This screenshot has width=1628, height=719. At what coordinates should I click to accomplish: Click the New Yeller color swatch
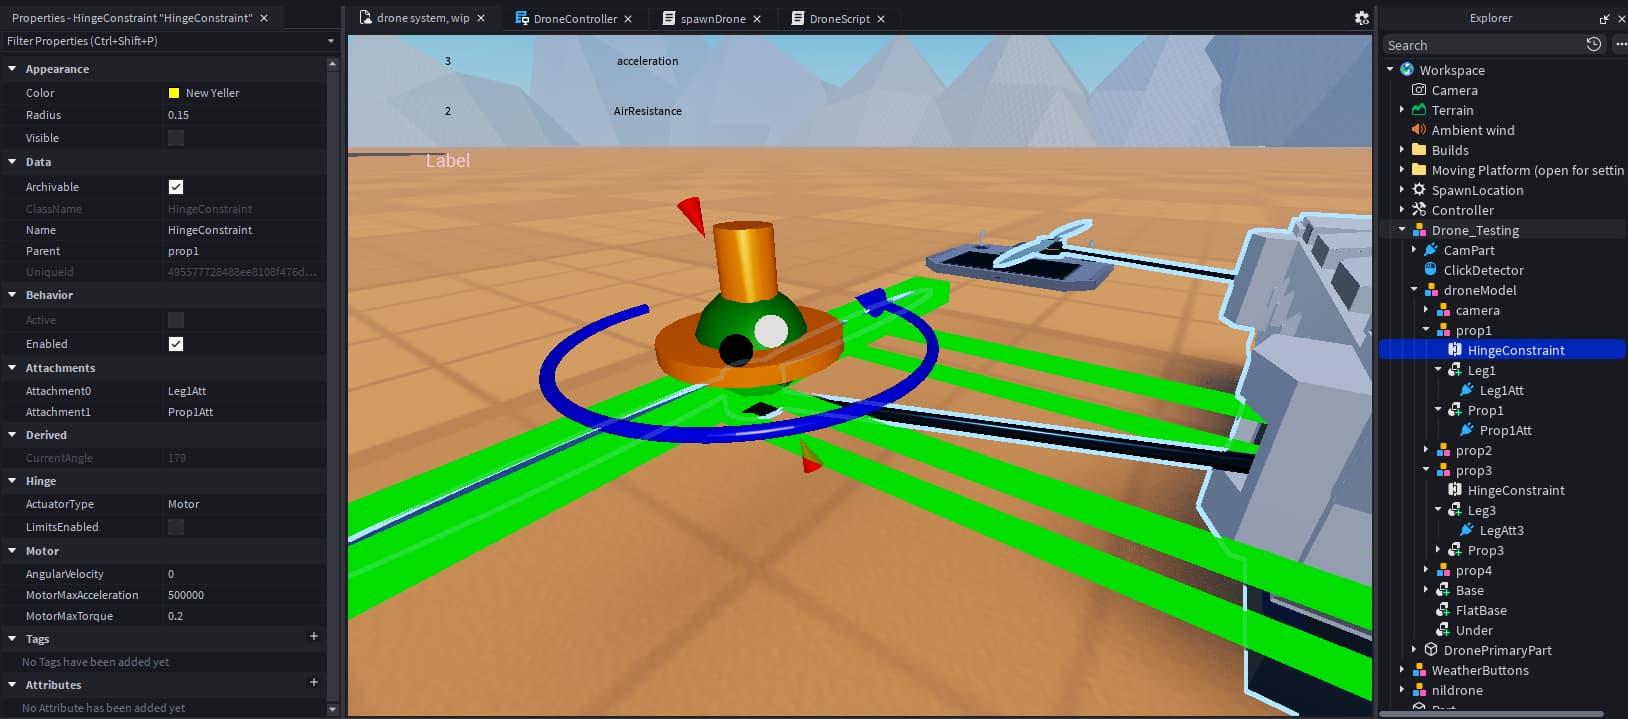(x=174, y=93)
